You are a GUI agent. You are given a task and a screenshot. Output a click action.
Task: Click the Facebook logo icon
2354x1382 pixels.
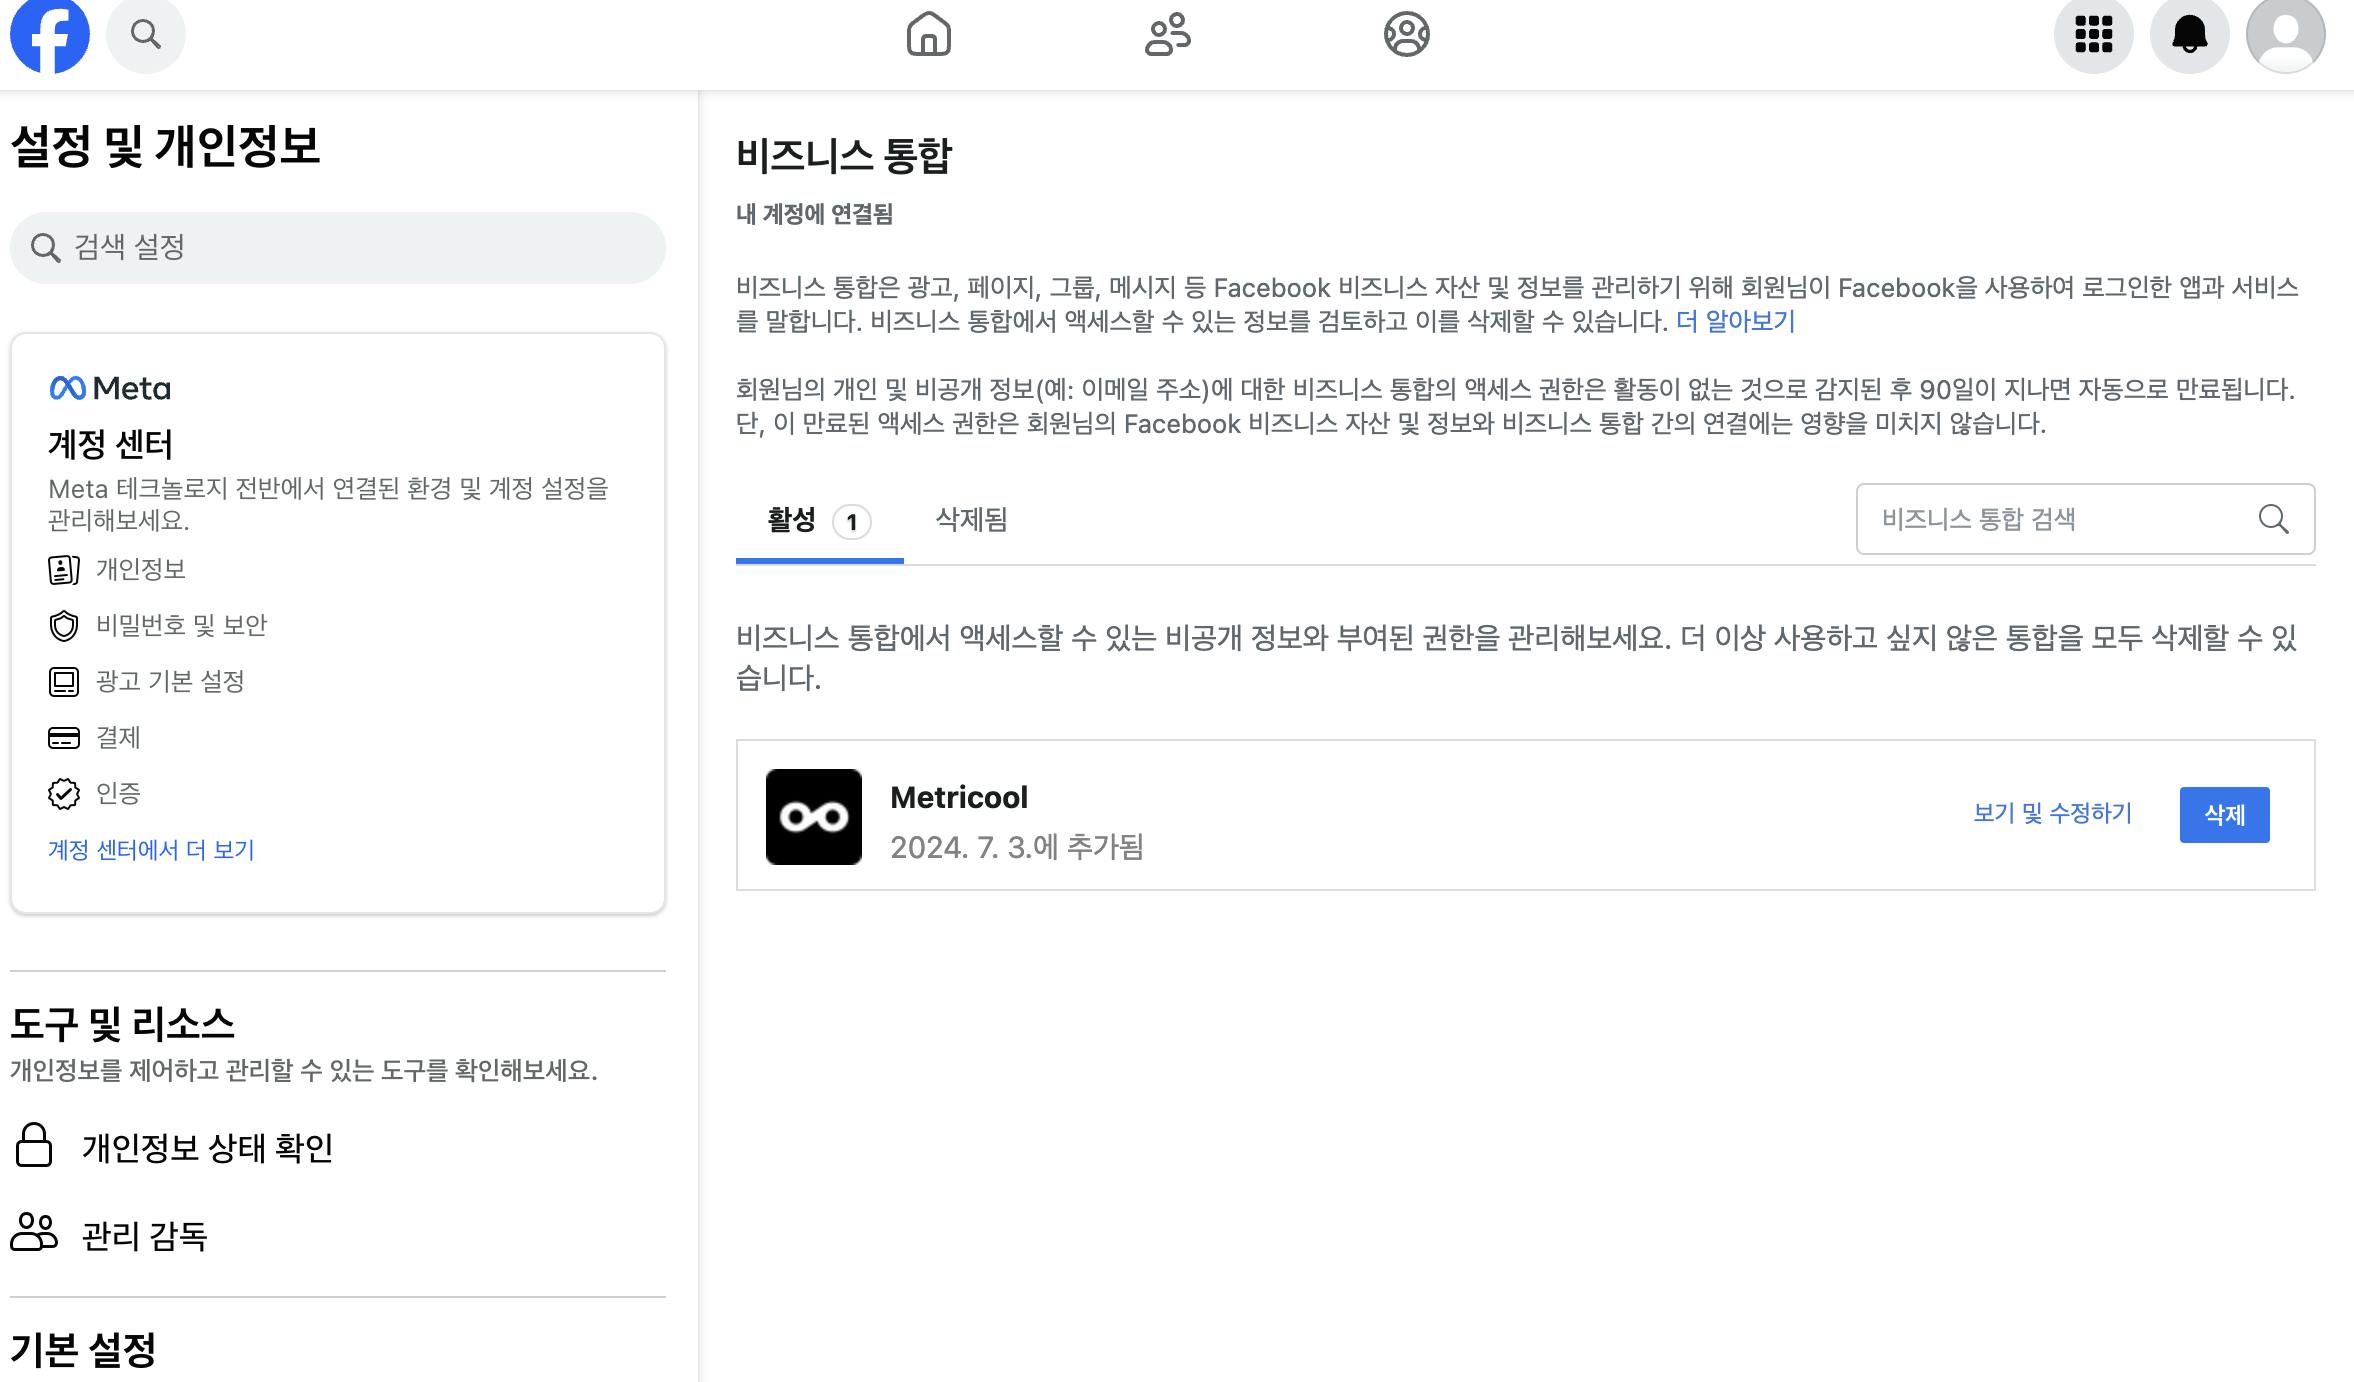point(50,35)
